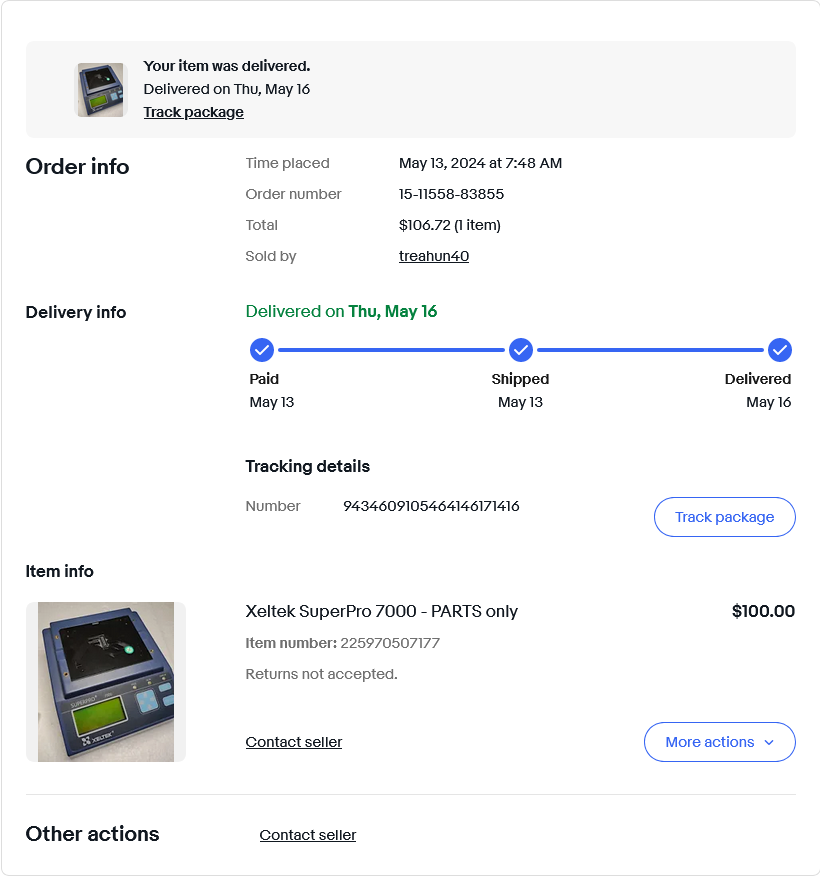Click the More actions chevron arrow
The image size is (820, 876).
[769, 742]
